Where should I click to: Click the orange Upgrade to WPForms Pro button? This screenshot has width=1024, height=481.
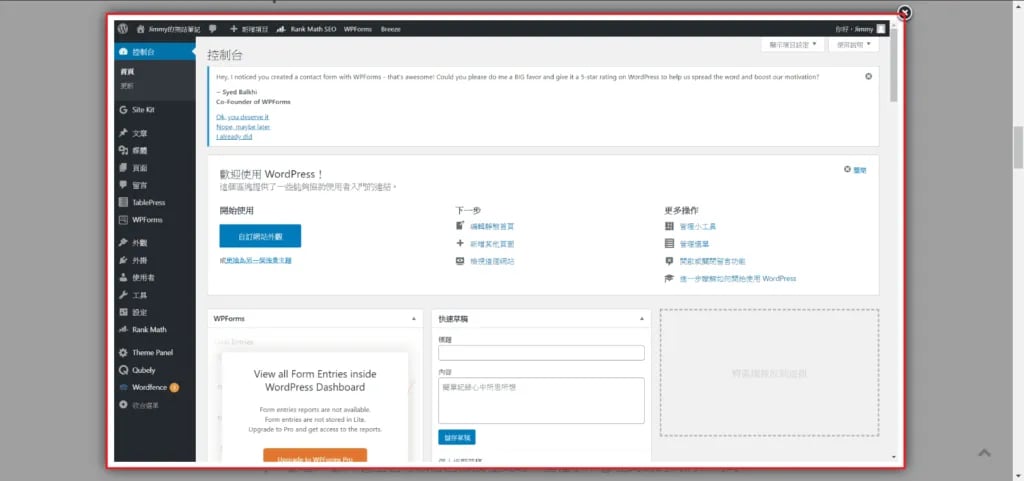315,456
